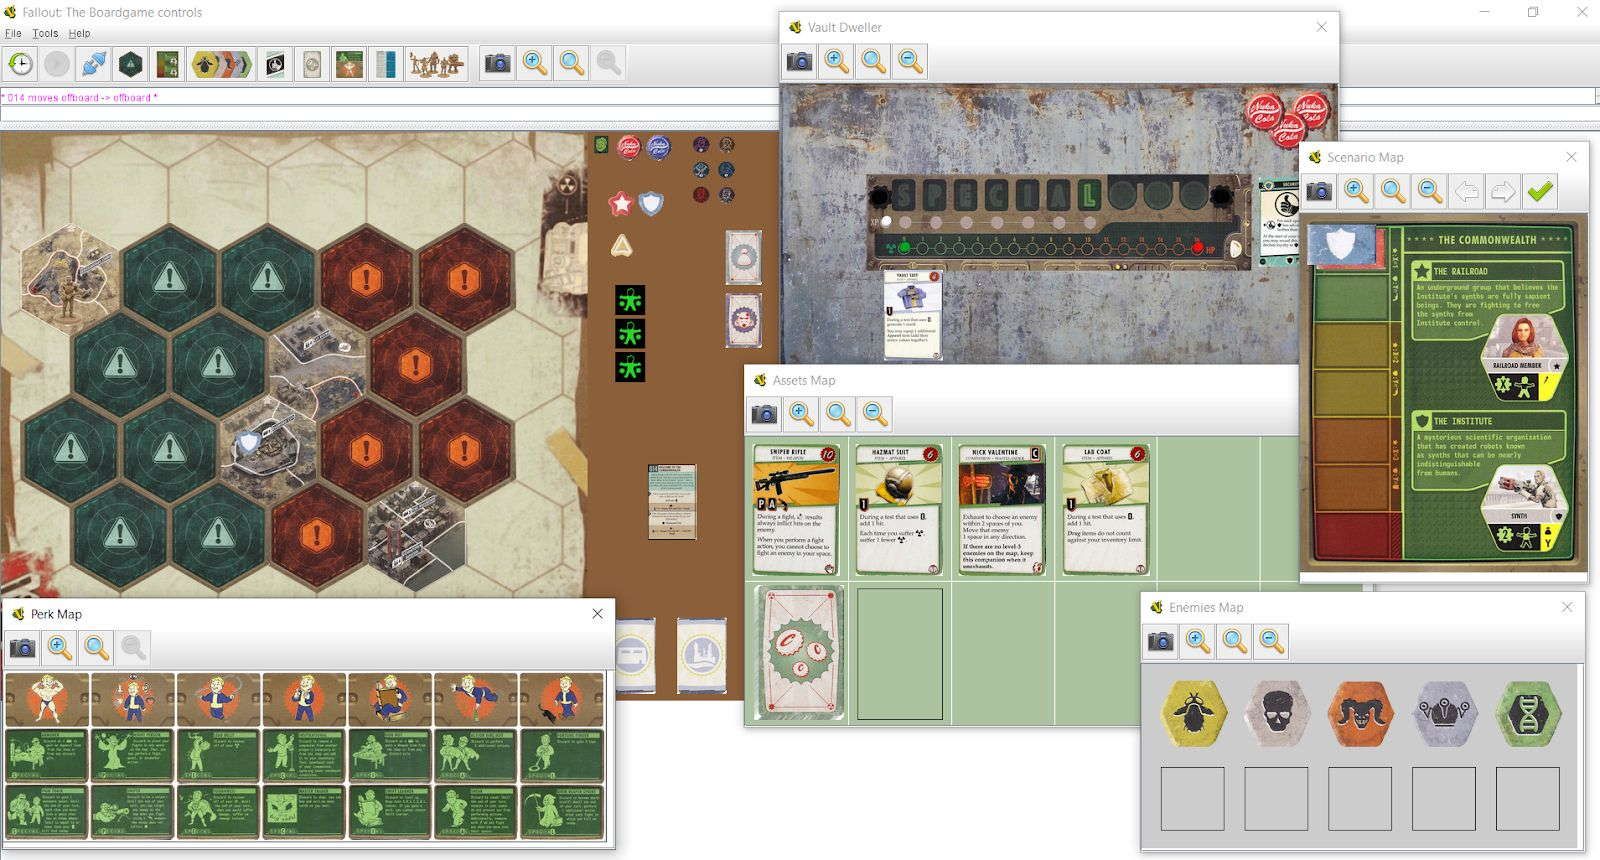Click the miniature figures toolbar button
This screenshot has width=1600, height=860.
[437, 64]
